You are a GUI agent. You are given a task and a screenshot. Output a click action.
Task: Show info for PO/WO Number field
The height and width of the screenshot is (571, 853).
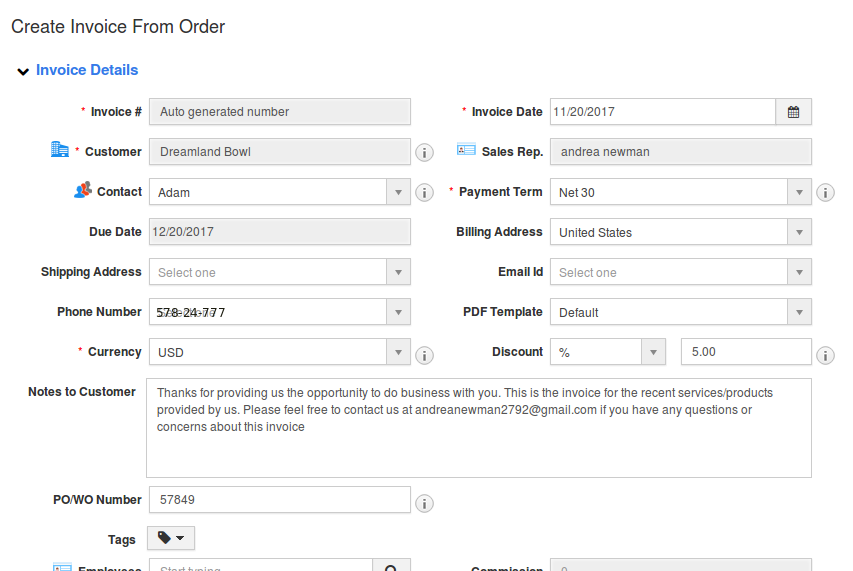click(x=424, y=504)
